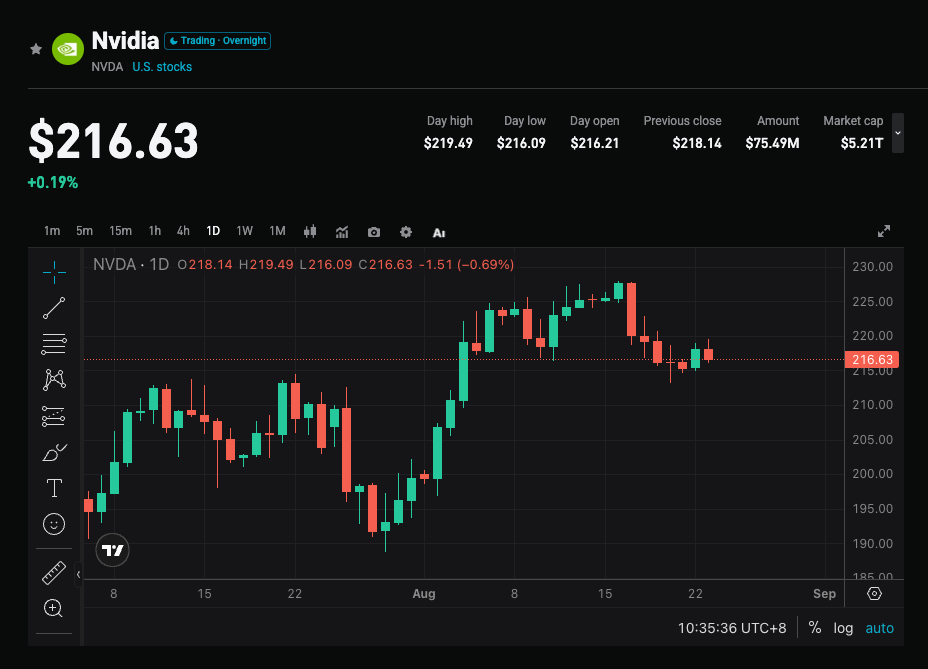Activate the zoom in tool

pyautogui.click(x=54, y=608)
